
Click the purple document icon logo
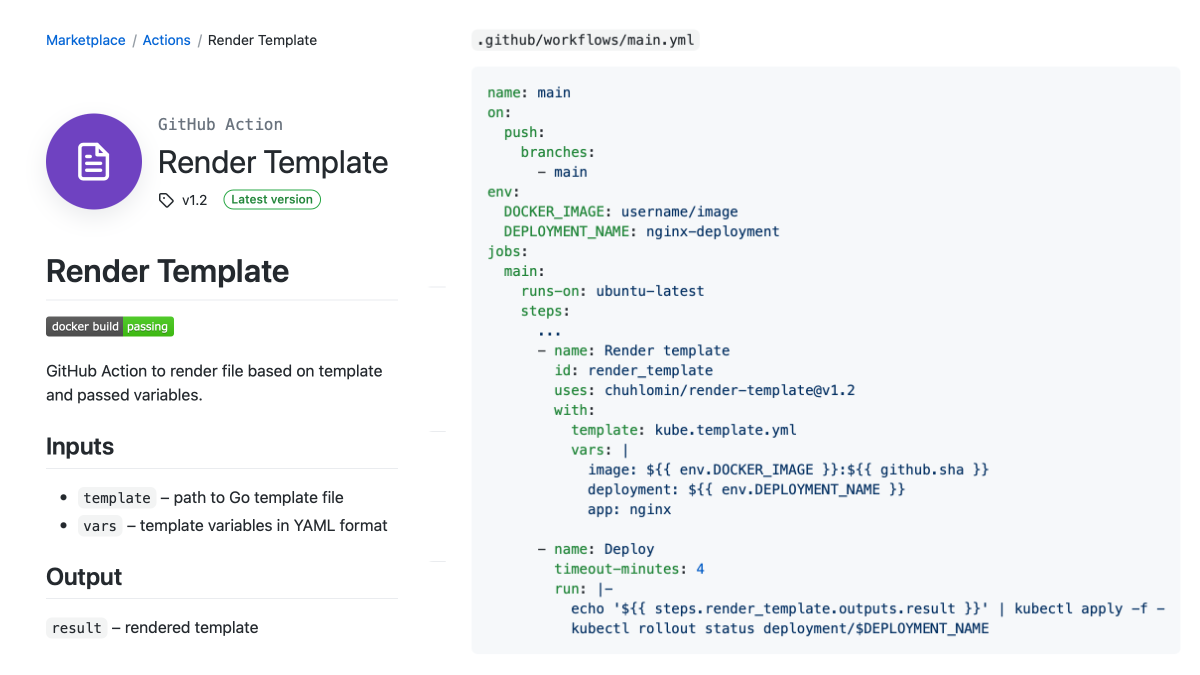pos(93,161)
